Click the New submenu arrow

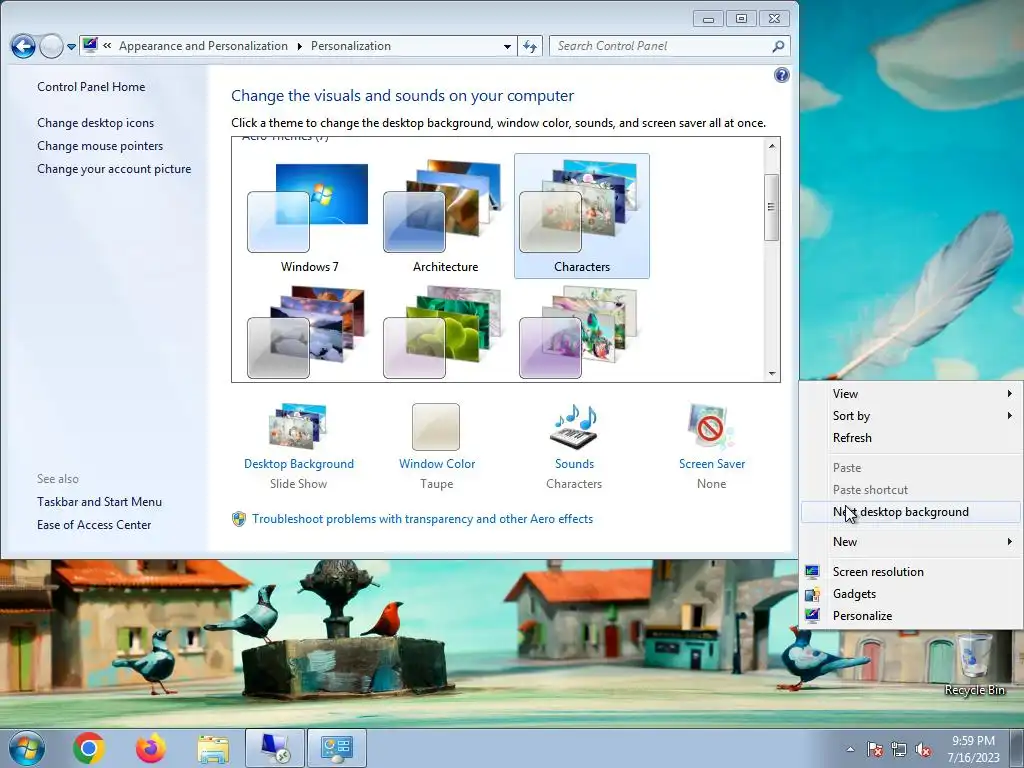(1010, 541)
